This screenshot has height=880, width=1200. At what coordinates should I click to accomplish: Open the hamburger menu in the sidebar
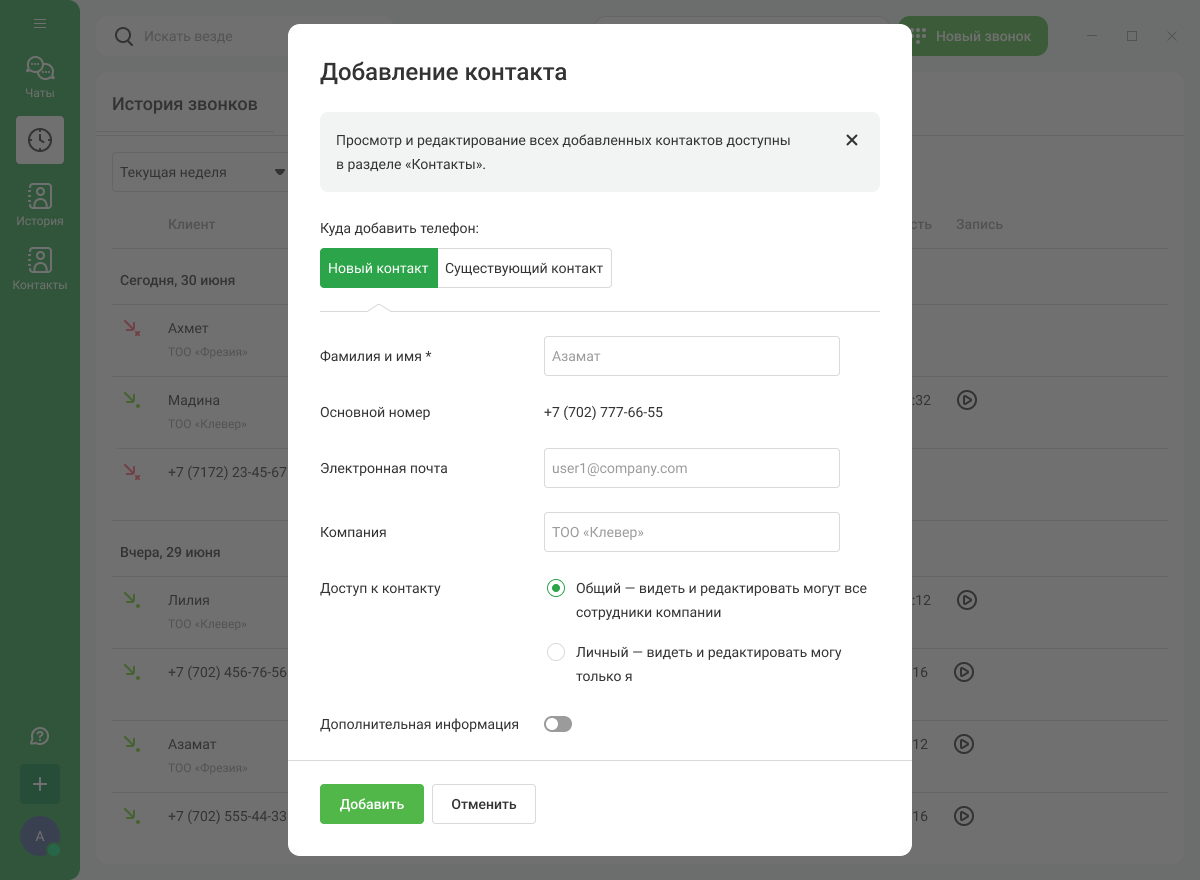tap(40, 24)
